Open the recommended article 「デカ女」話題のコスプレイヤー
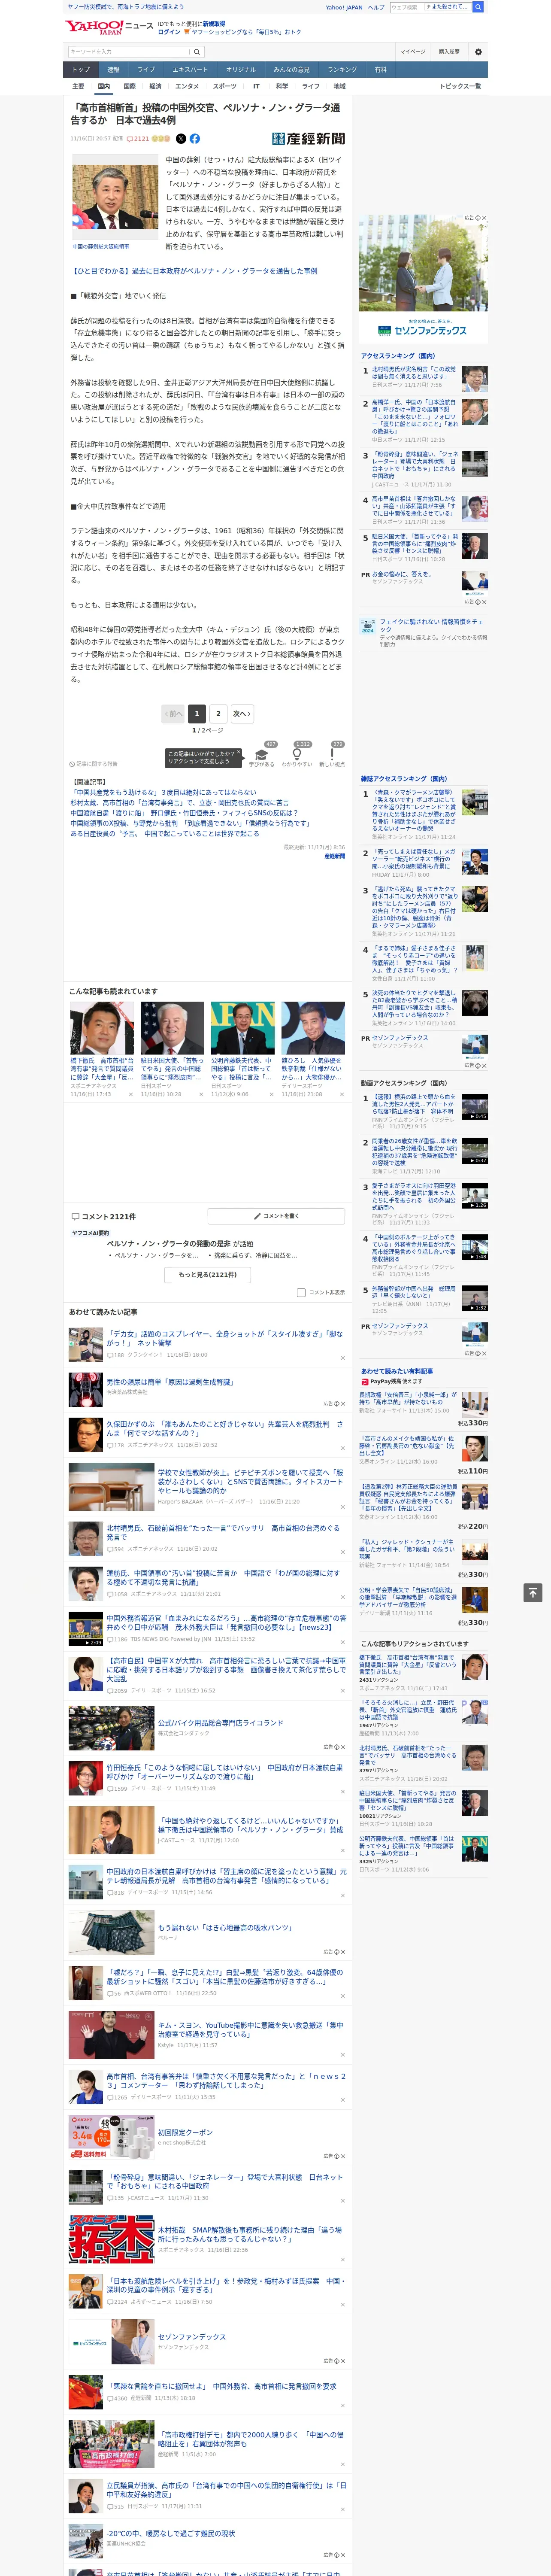Viewport: 551px width, 2576px height. [x=225, y=1338]
